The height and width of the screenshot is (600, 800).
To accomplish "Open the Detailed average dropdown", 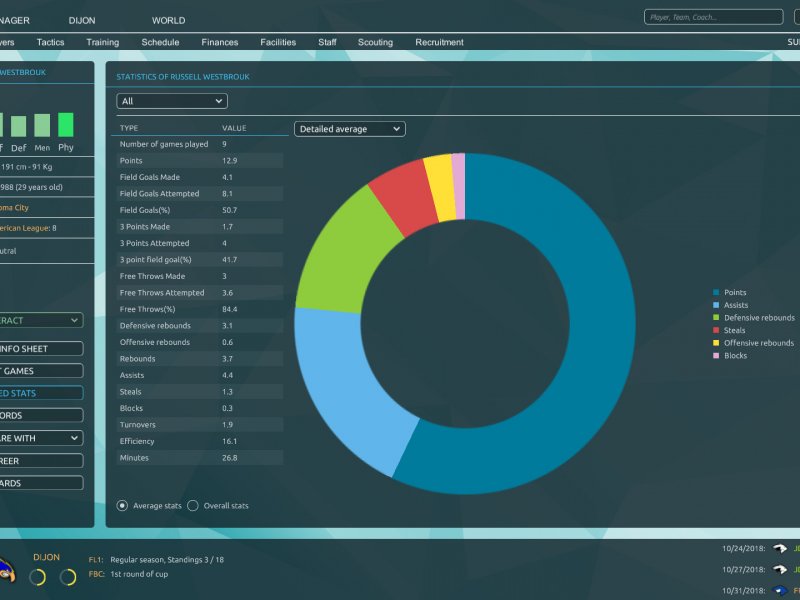I will pos(350,129).
